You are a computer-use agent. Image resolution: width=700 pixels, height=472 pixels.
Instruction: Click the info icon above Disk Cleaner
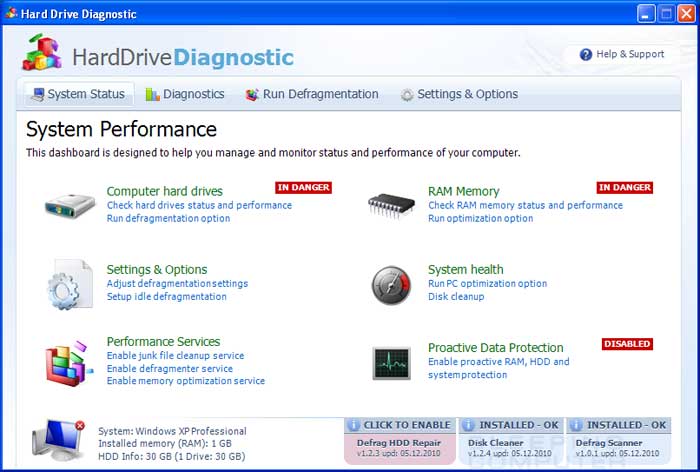coord(468,425)
